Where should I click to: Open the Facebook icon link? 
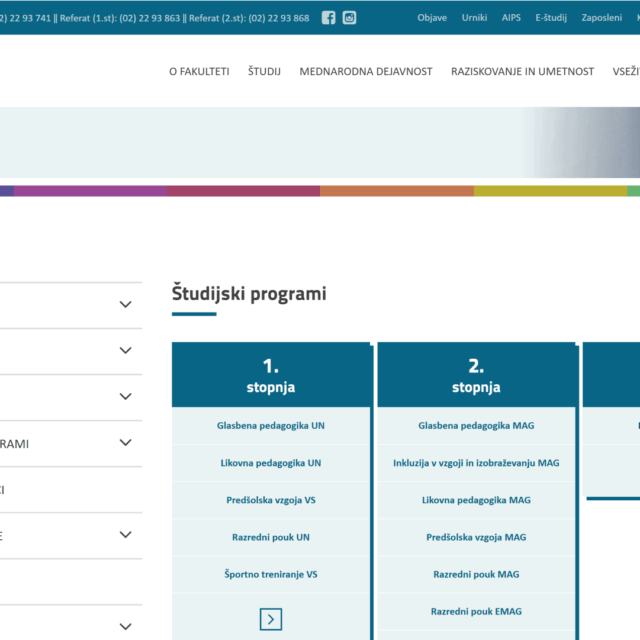(x=329, y=18)
